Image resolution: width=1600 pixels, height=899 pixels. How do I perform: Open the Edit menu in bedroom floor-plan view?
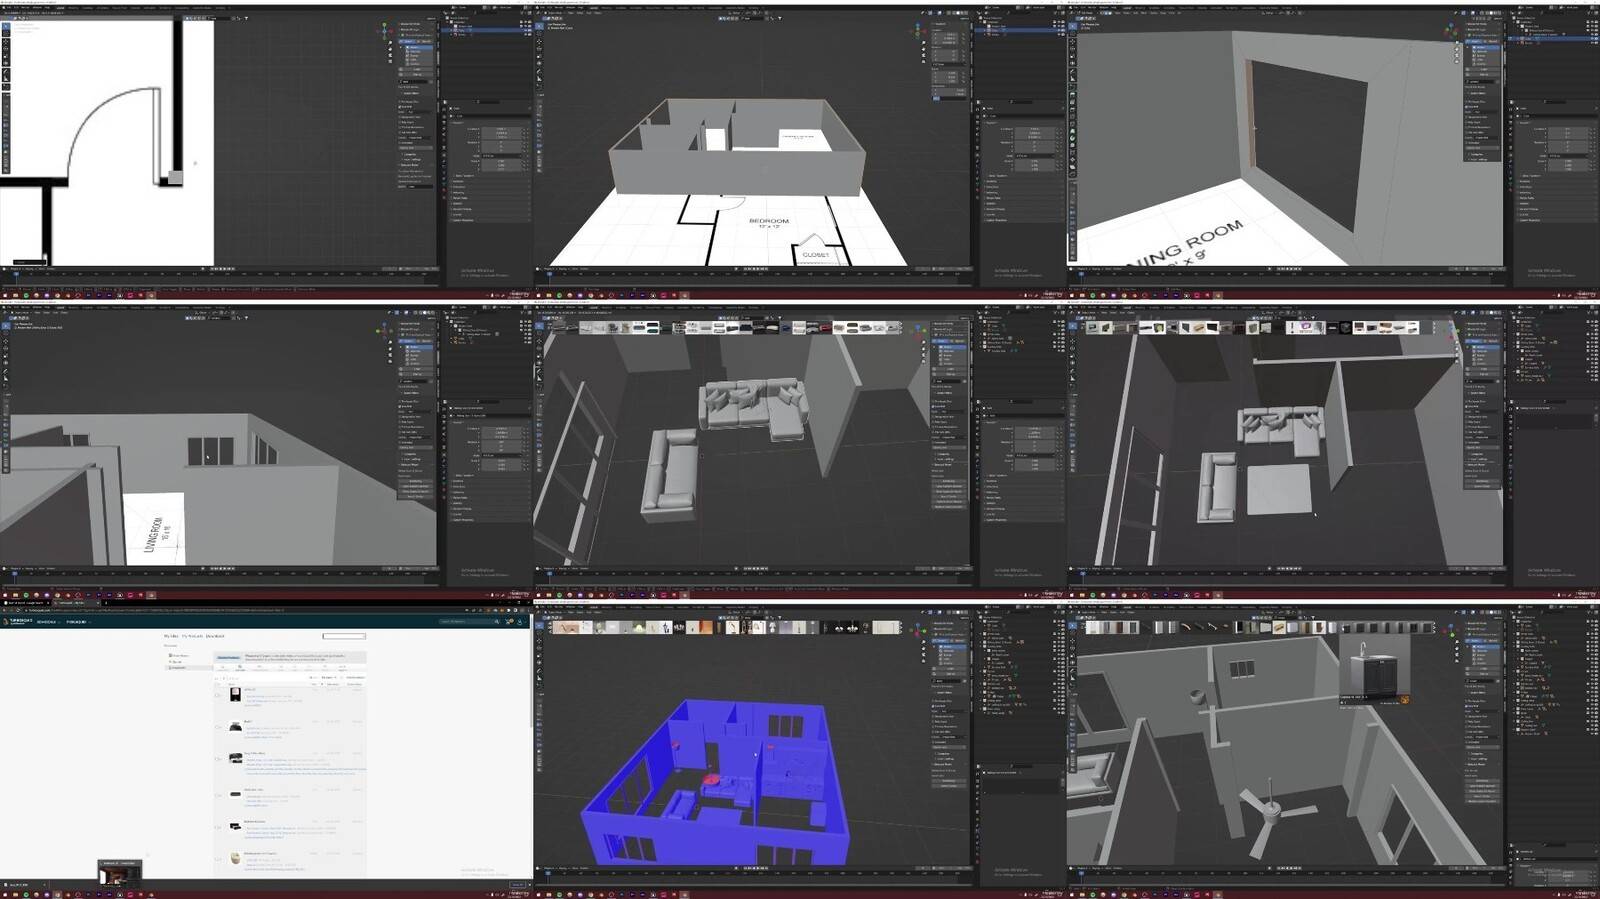click(x=551, y=8)
